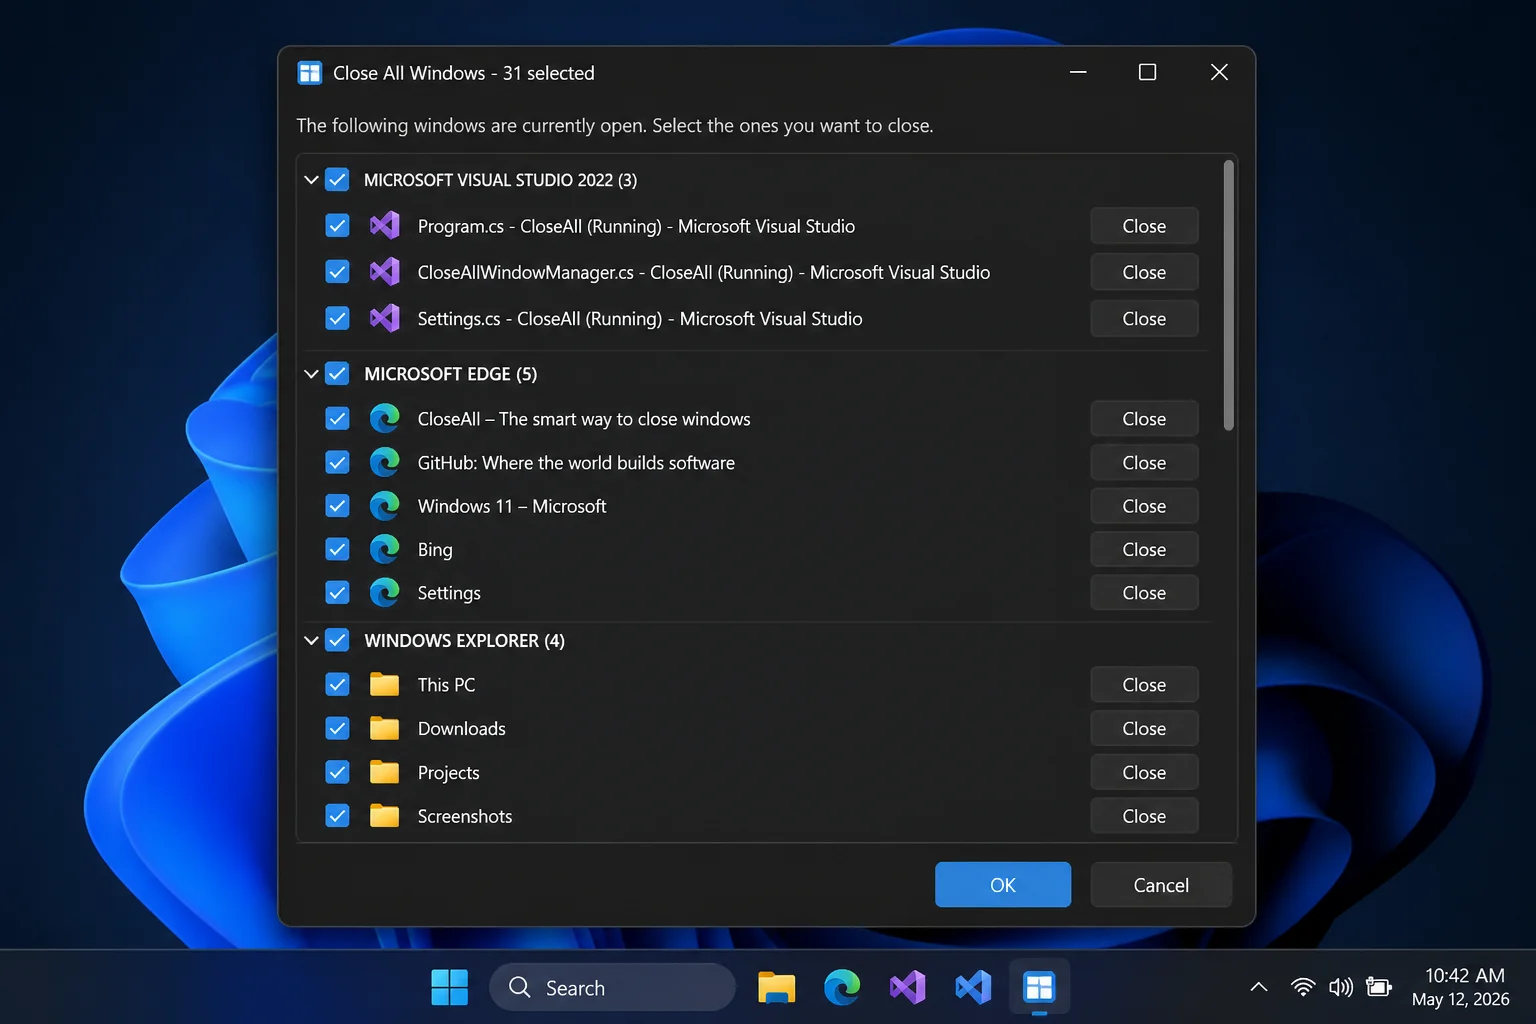Select the 'GitHub: Where the world builds software' text
The height and width of the screenshot is (1024, 1536).
[x=576, y=462]
